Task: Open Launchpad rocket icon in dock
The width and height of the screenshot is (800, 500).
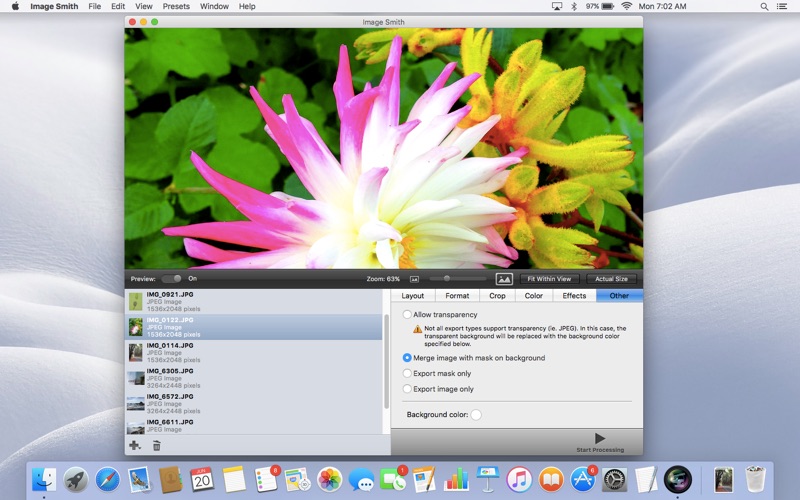Action: (76, 480)
